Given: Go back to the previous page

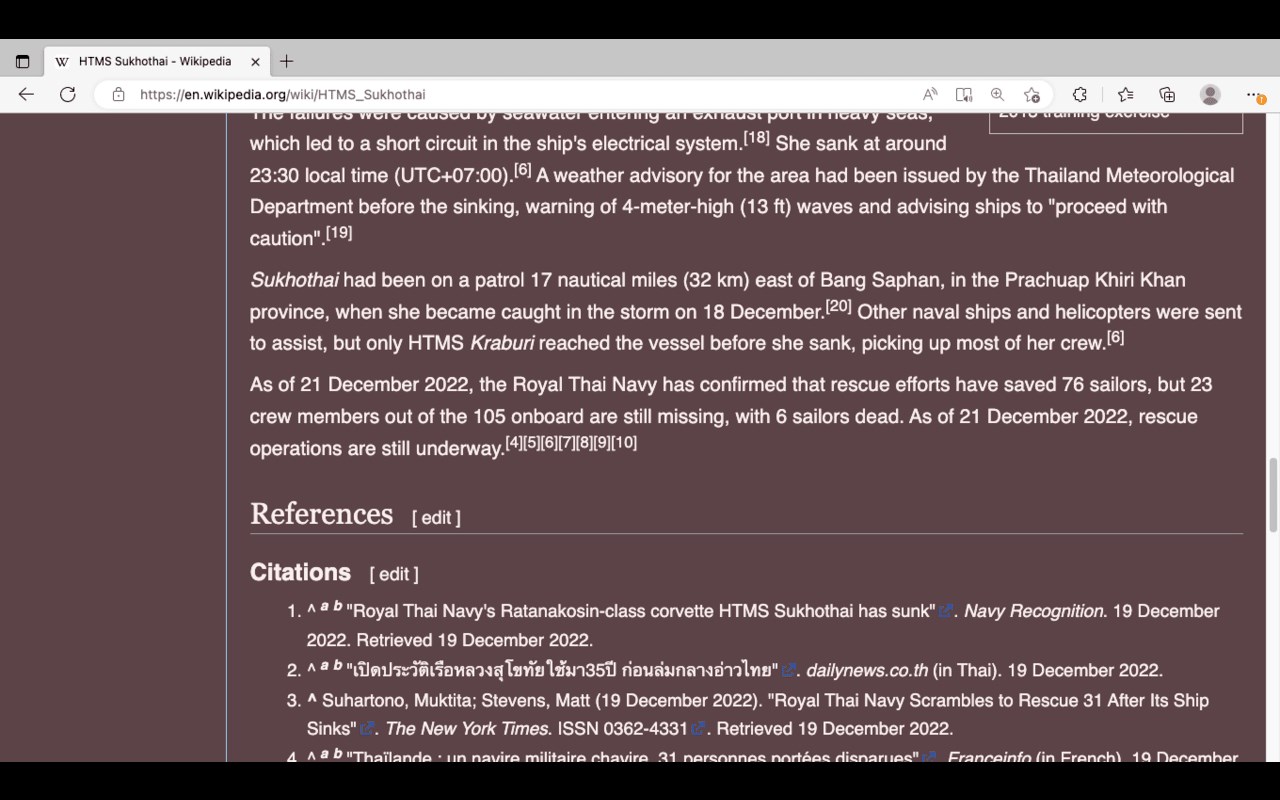Looking at the screenshot, I should 26,94.
